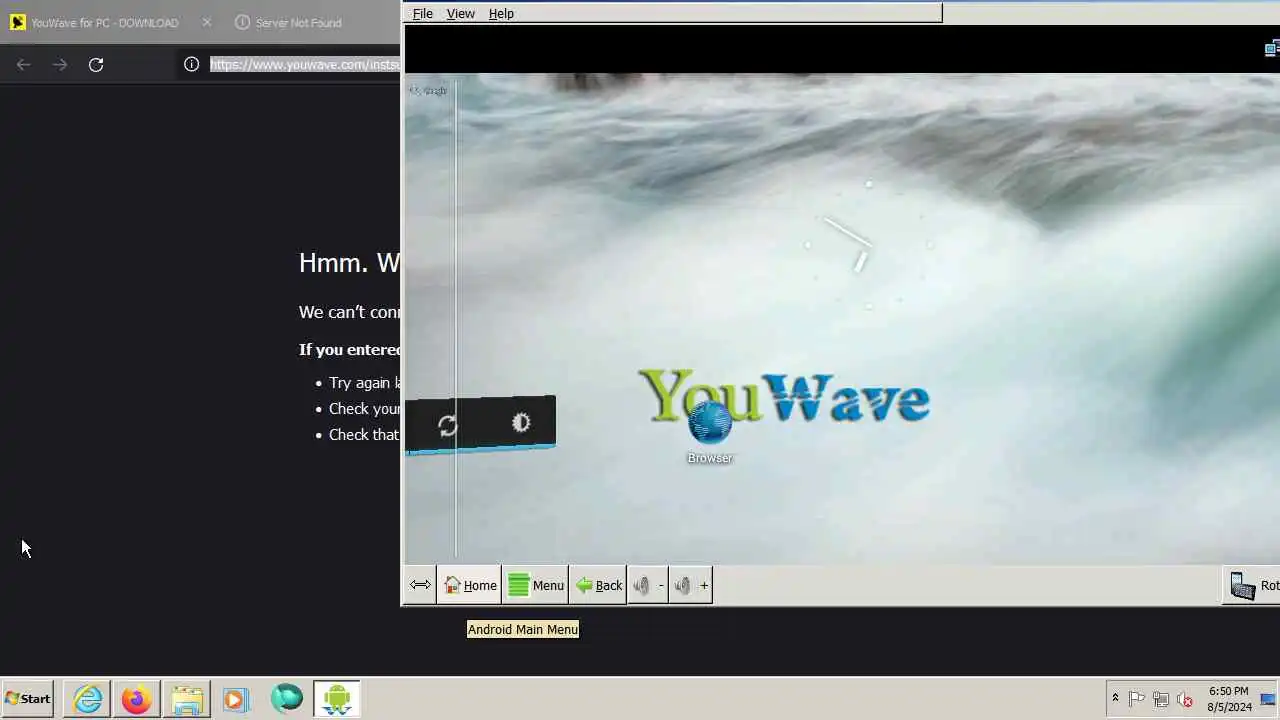Viewport: 1280px width, 720px height.
Task: Open the media player taskbar icon
Action: [x=235, y=699]
